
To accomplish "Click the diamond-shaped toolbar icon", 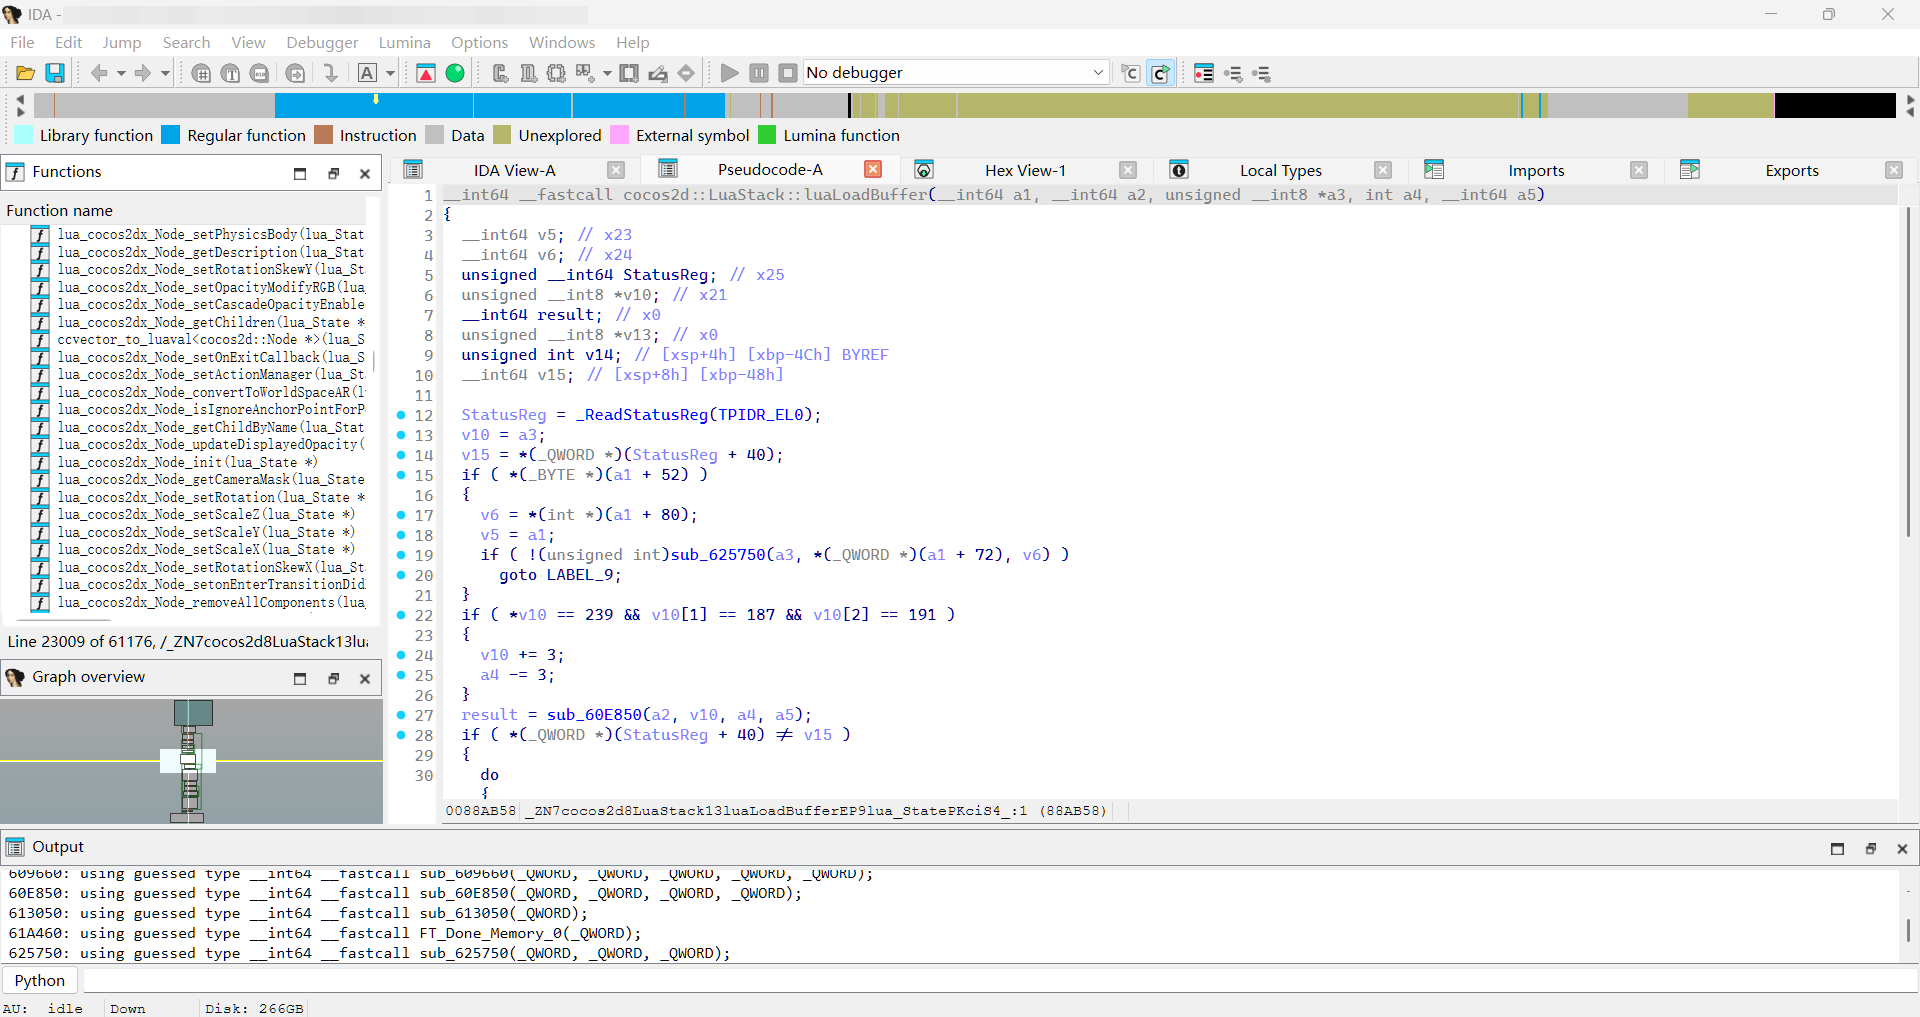I will (686, 73).
